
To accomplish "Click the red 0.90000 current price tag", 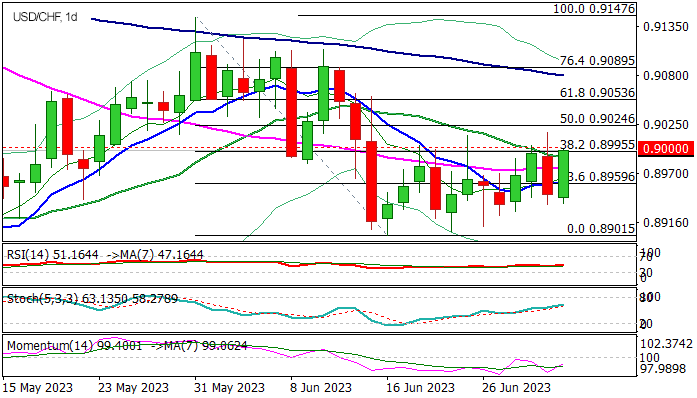I will coord(665,149).
